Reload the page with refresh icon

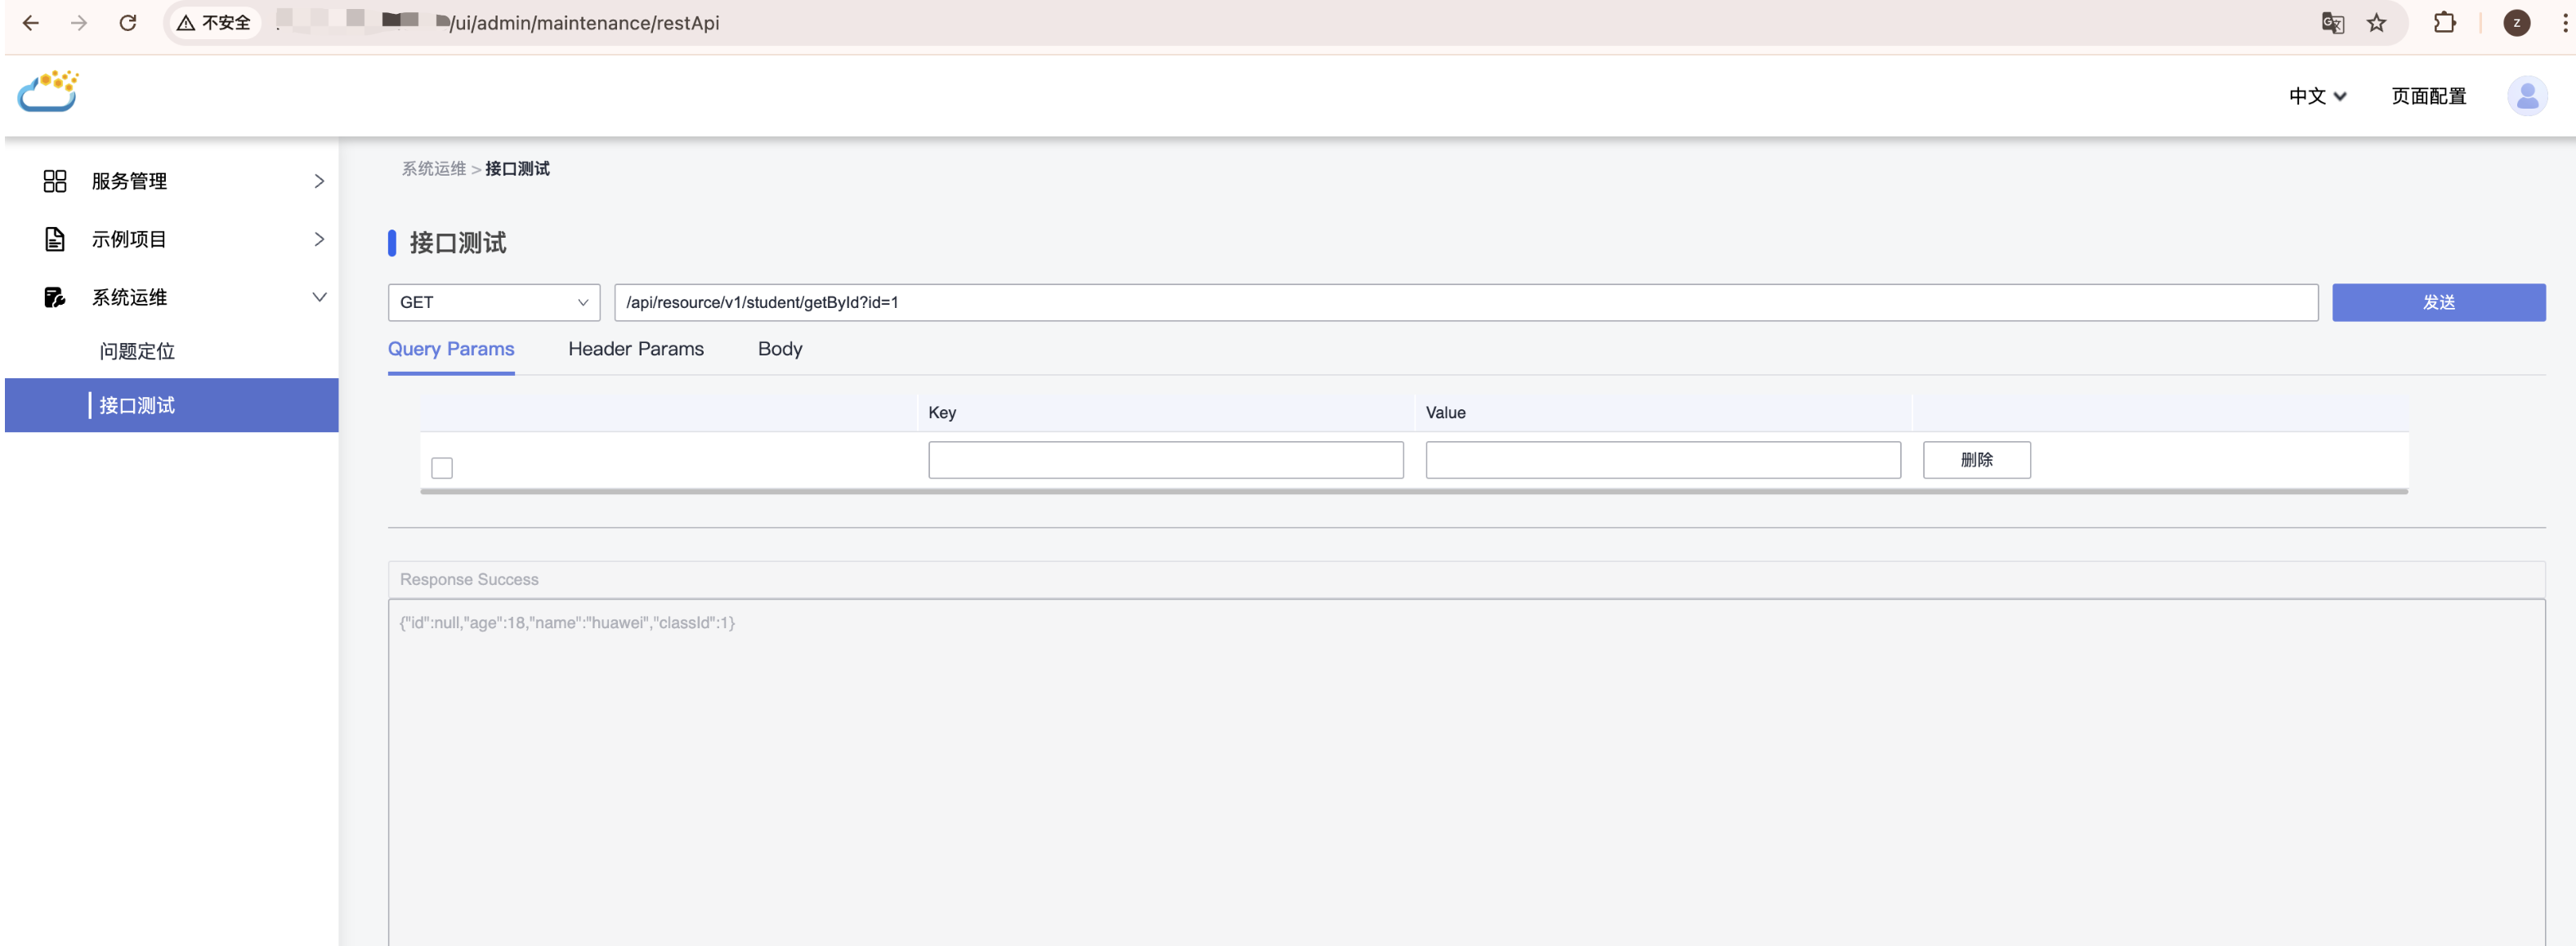pos(128,23)
